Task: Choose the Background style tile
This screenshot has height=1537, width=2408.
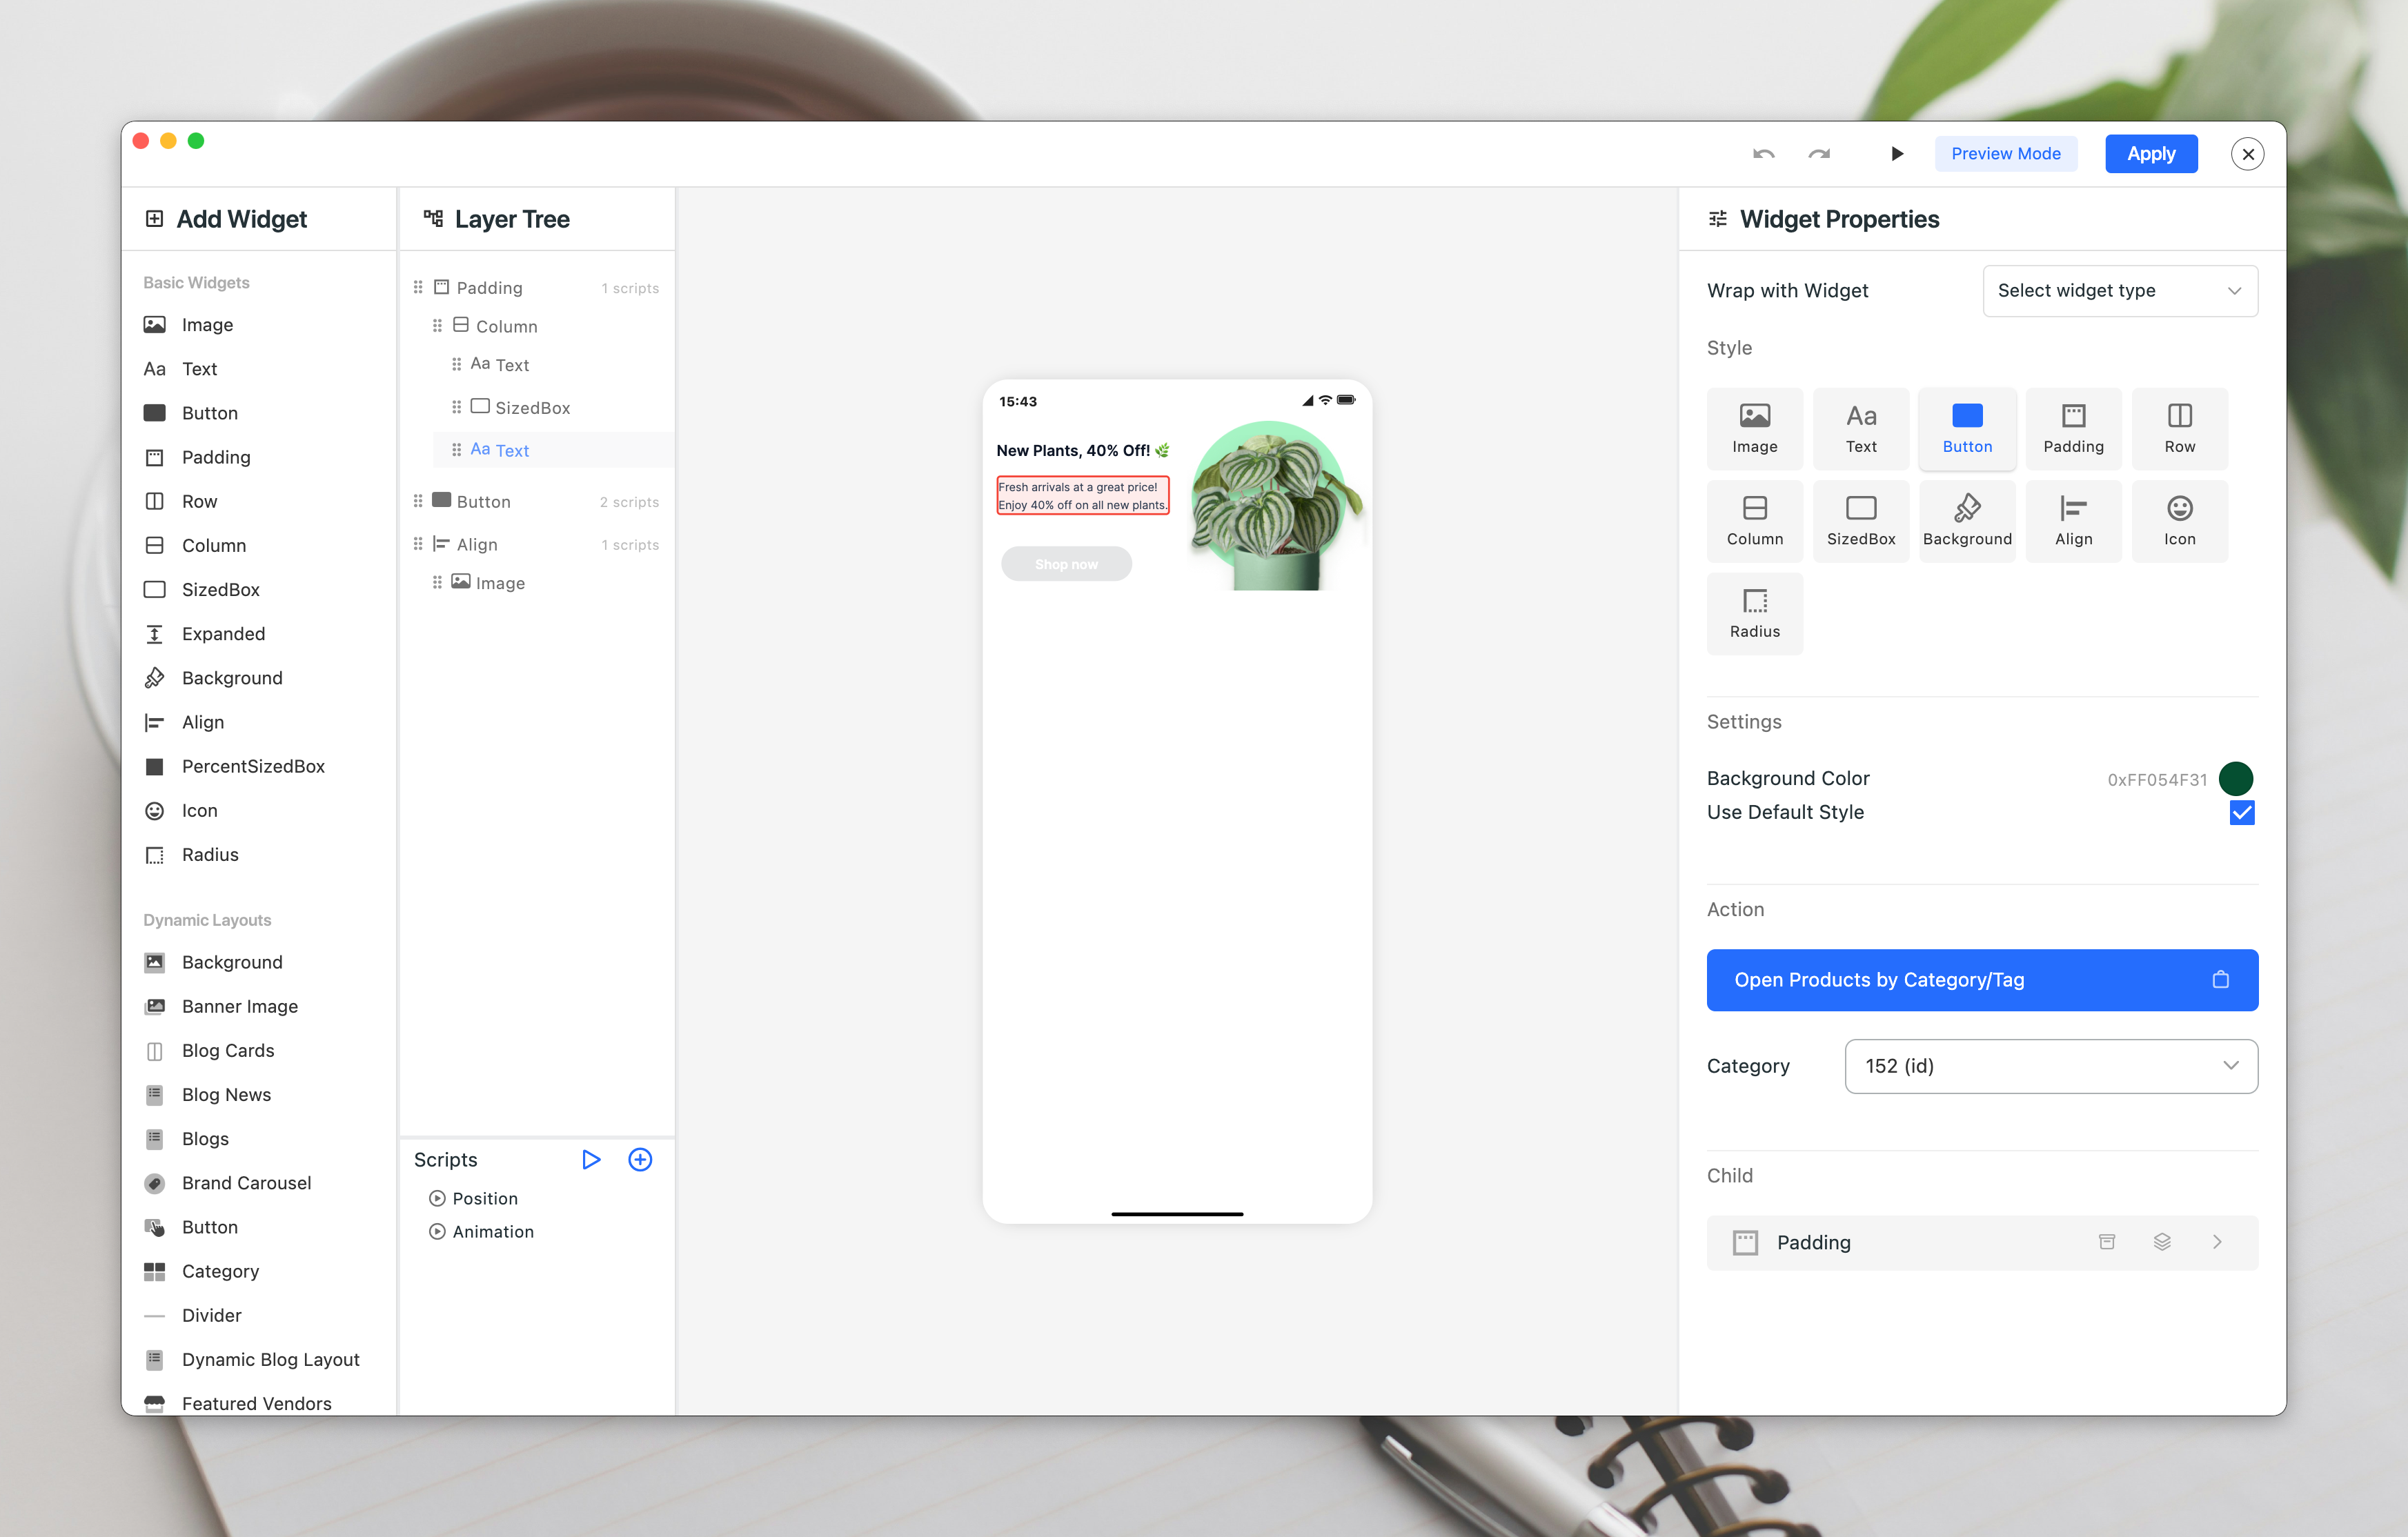Action: [1966, 521]
